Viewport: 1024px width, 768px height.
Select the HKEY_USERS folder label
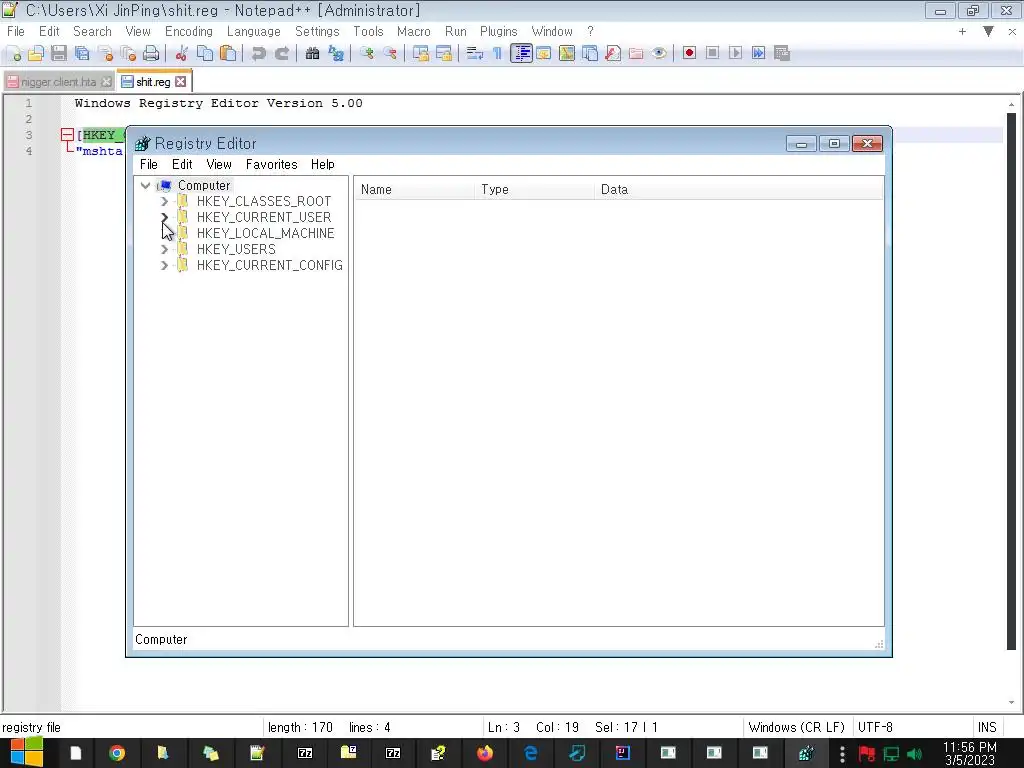tap(236, 249)
